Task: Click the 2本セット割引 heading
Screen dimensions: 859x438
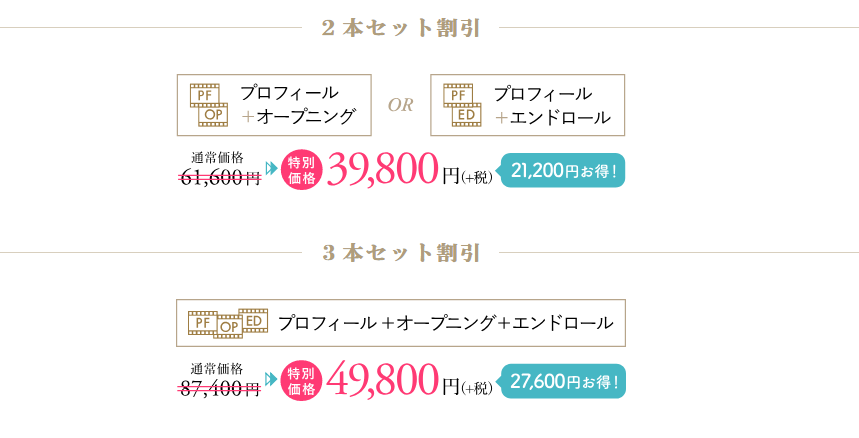Action: click(x=402, y=28)
